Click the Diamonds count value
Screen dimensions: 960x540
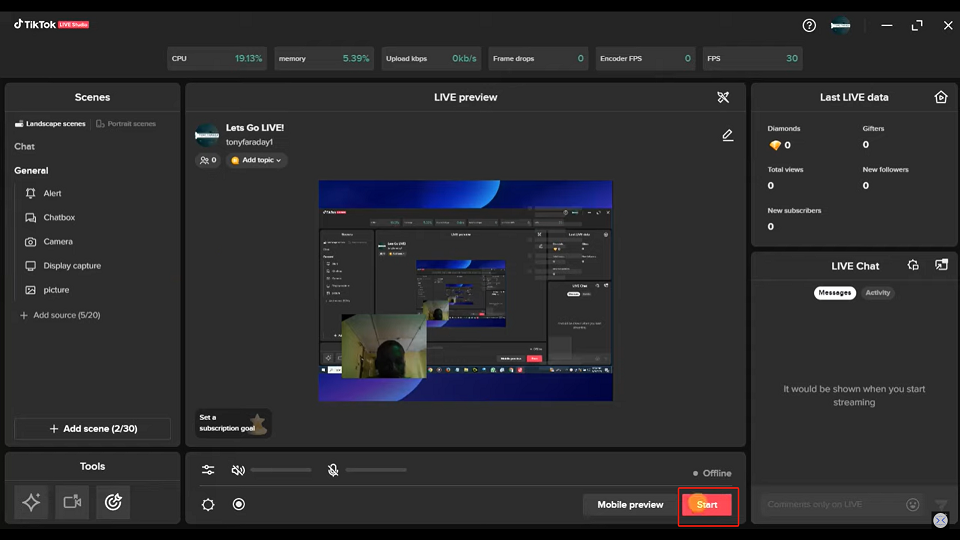(x=787, y=145)
